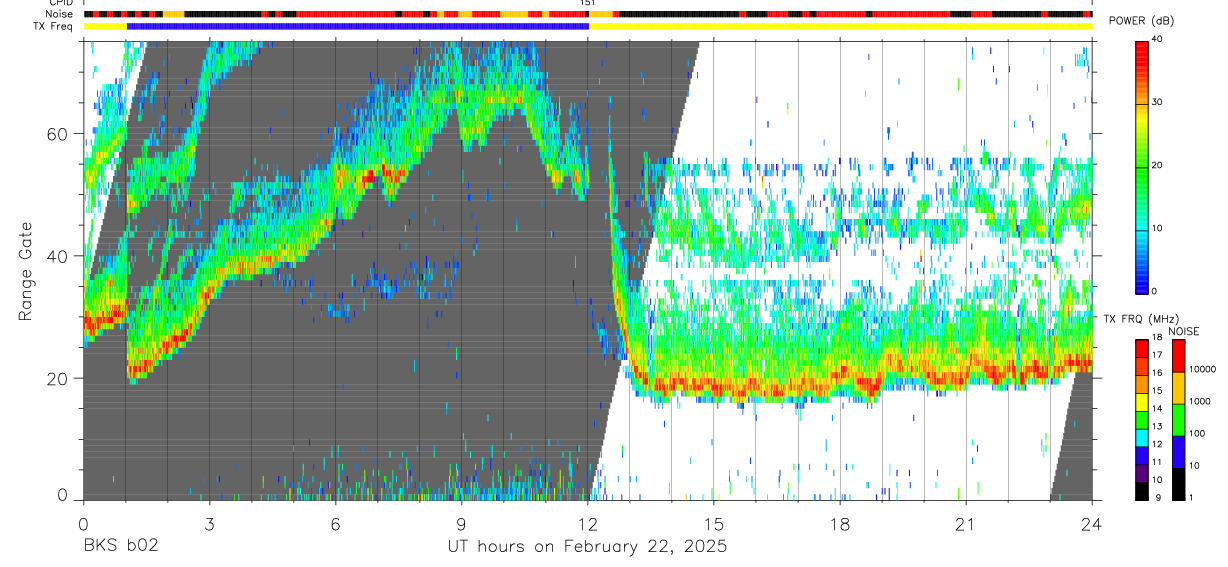Click the yellow TX Freq strip after 12 UT
Screen dimensions: 1228x567
coord(841,26)
